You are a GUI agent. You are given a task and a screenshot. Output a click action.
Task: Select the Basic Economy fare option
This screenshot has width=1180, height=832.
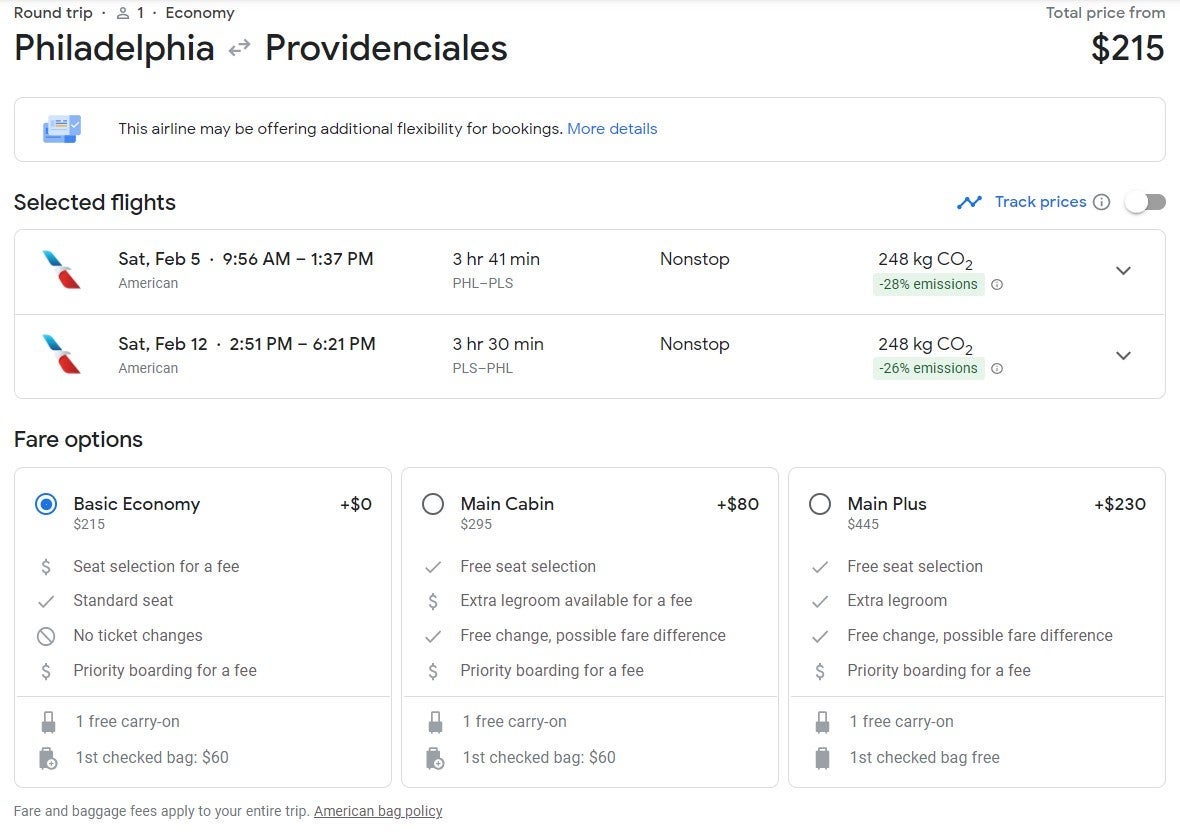(46, 504)
